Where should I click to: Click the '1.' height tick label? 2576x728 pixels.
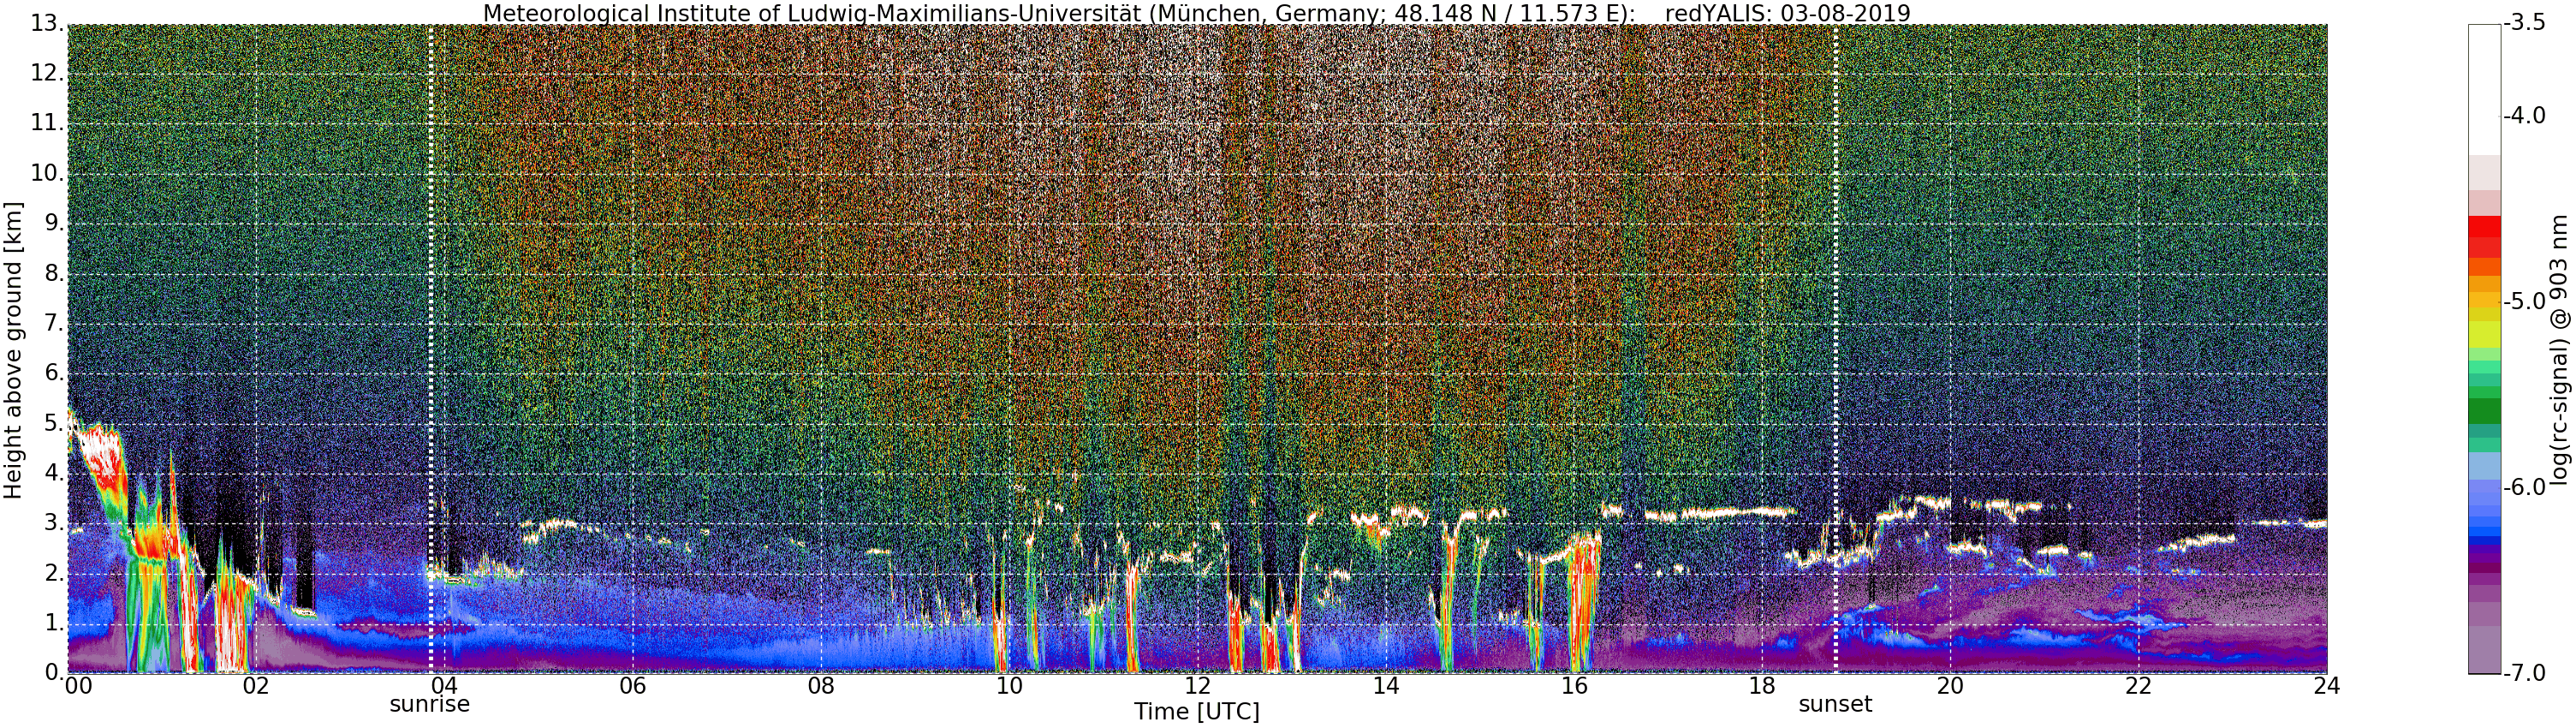click(54, 623)
